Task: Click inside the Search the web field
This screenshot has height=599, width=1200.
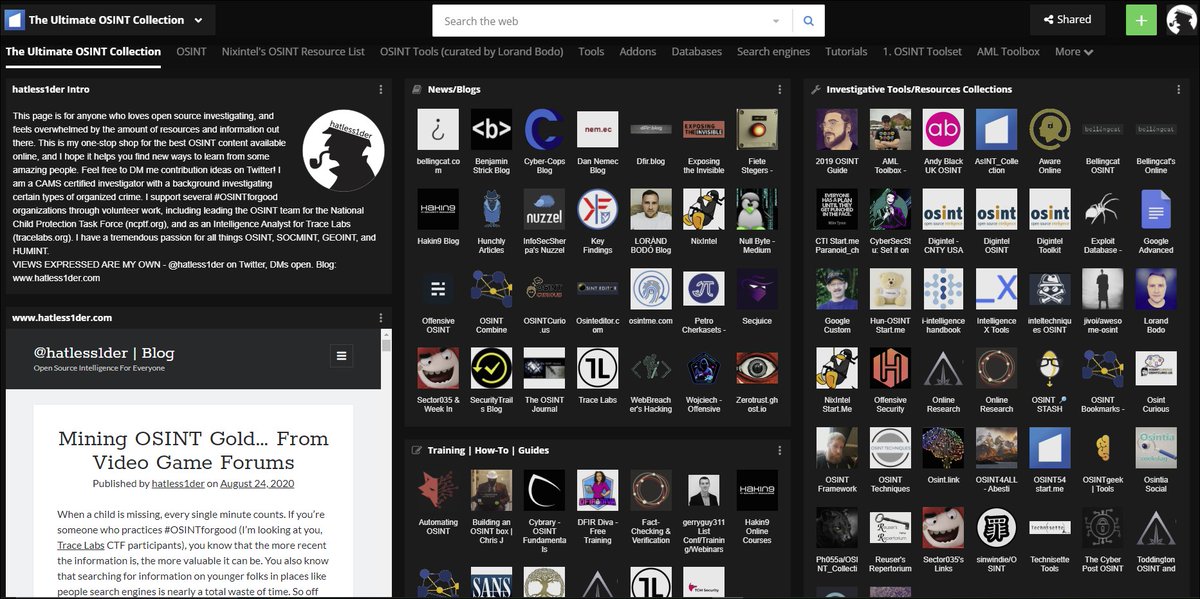Action: pyautogui.click(x=600, y=19)
